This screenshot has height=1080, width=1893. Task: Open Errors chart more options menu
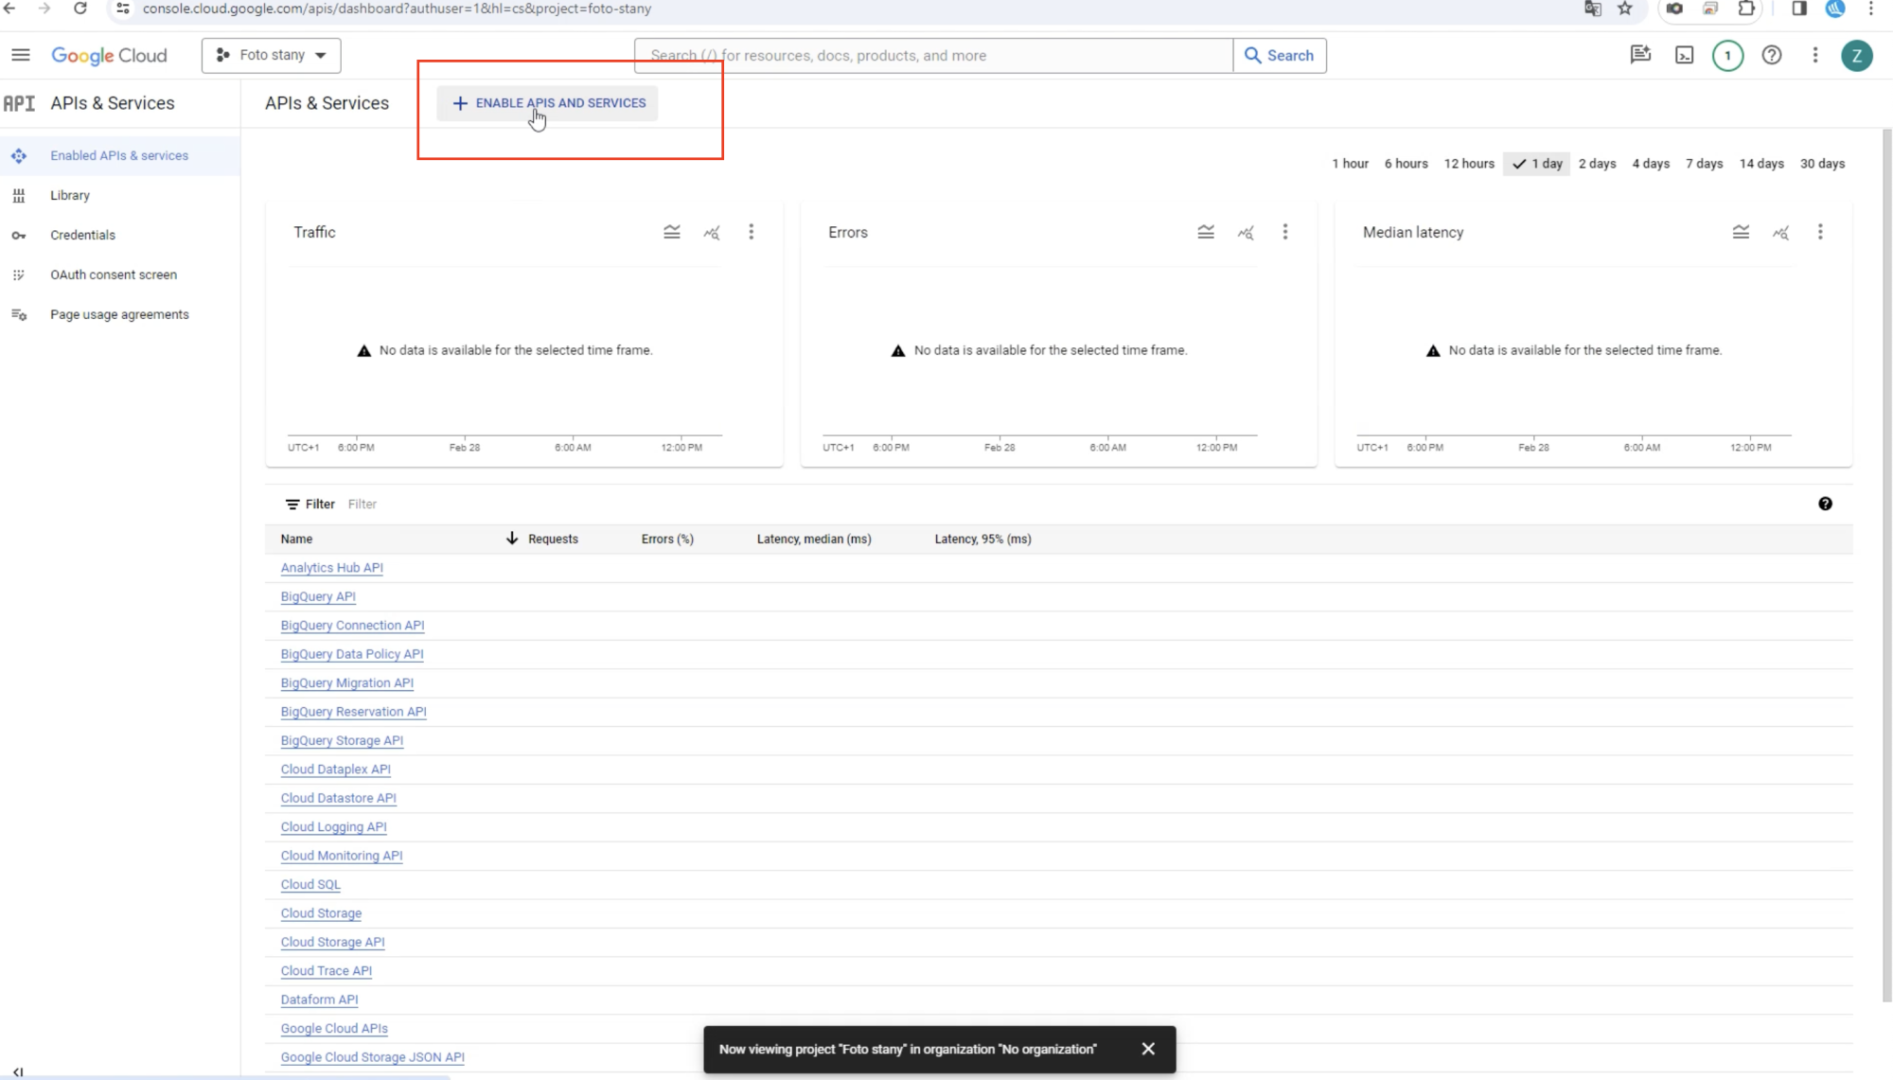click(x=1285, y=232)
